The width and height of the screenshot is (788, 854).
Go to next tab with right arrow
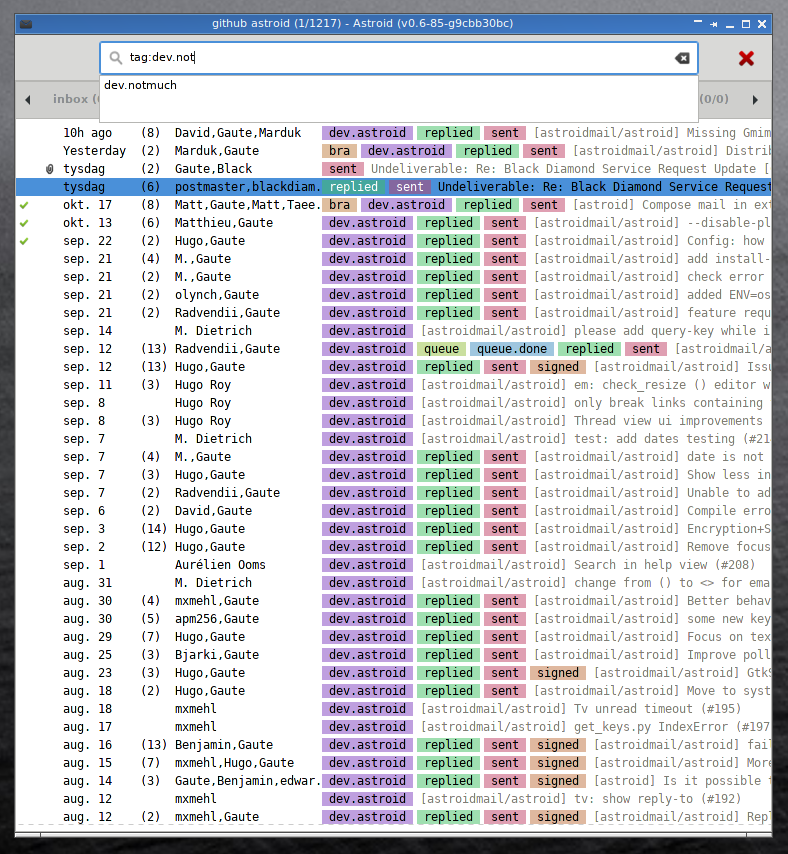click(755, 100)
